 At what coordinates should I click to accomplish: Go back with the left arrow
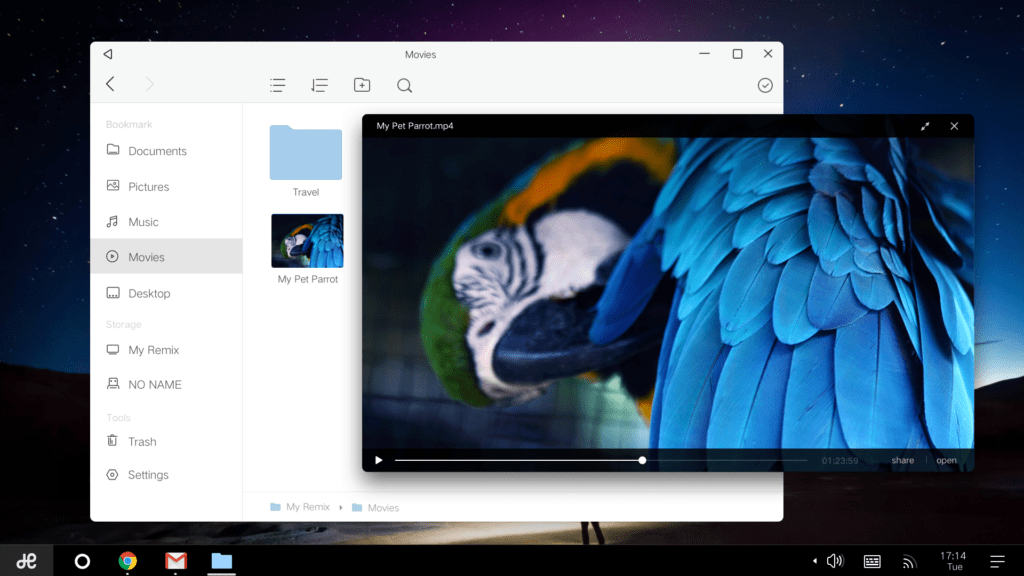point(110,84)
